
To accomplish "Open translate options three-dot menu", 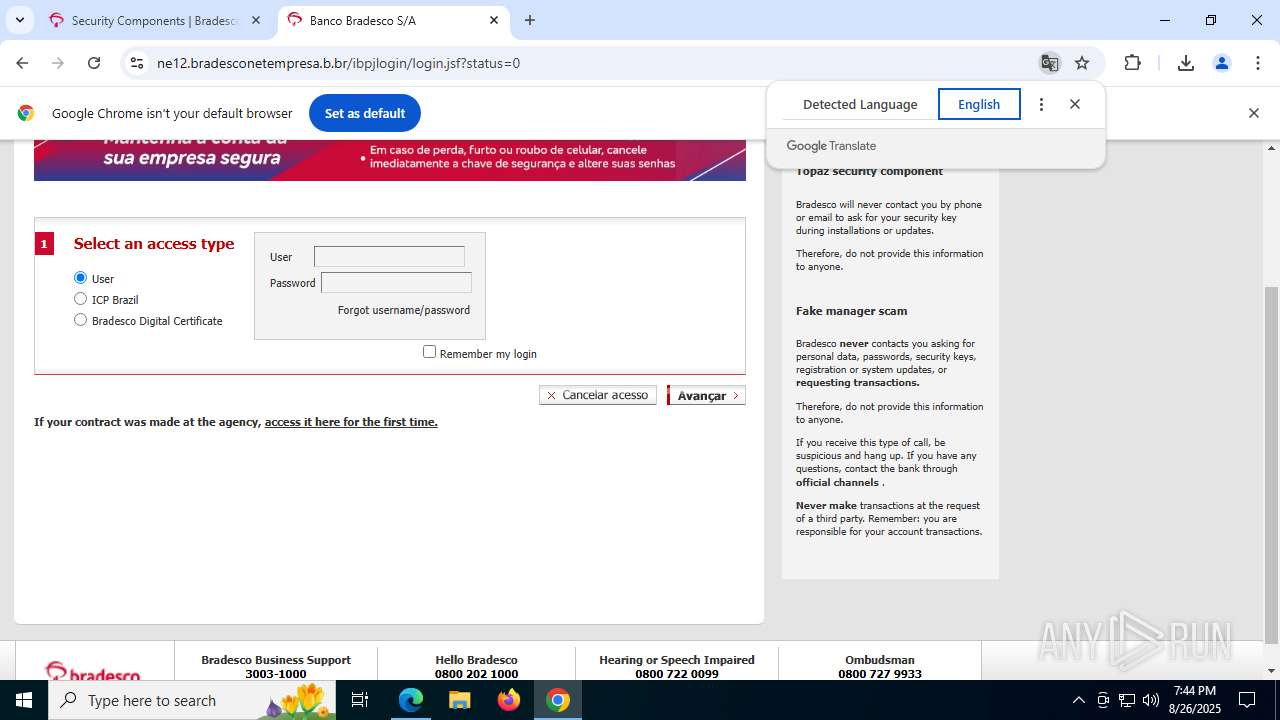I will [1041, 104].
